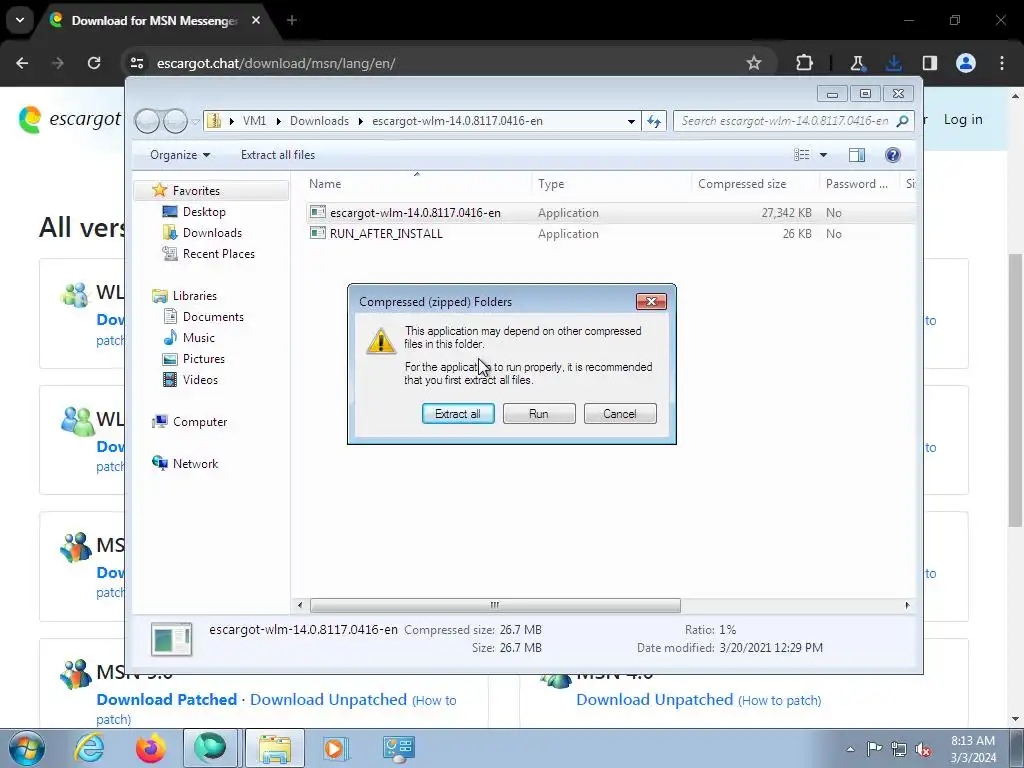Open the change view options arrow
Screen dimensions: 1024x768
tap(823, 155)
